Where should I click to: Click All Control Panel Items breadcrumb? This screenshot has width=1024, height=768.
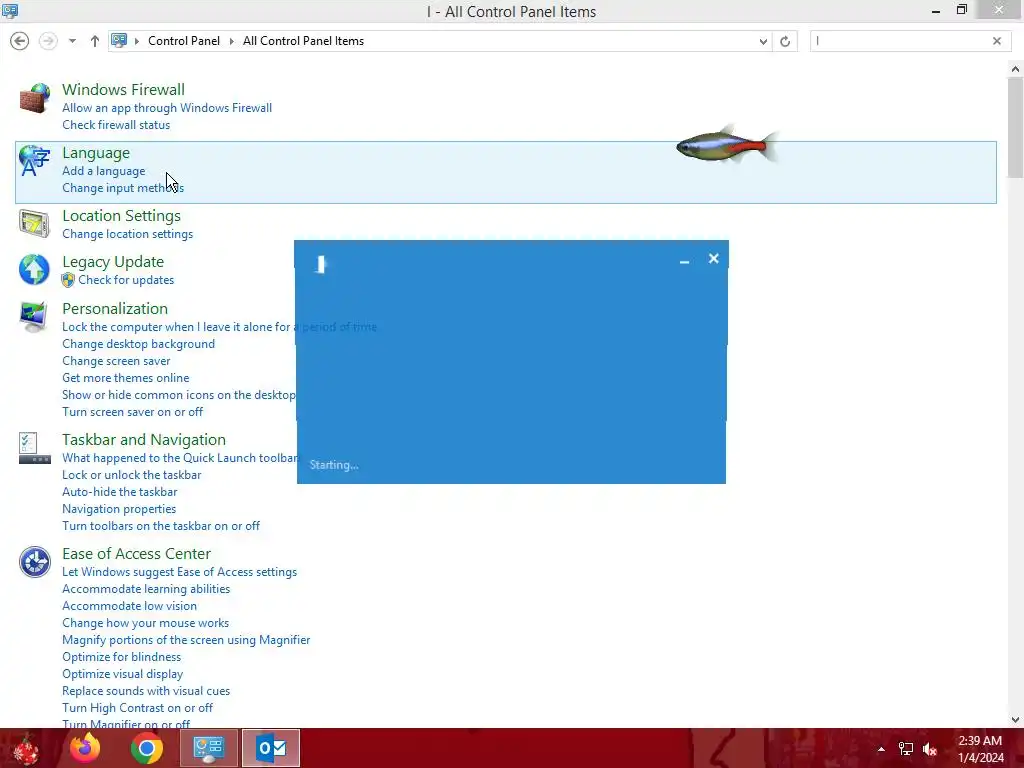tap(303, 40)
